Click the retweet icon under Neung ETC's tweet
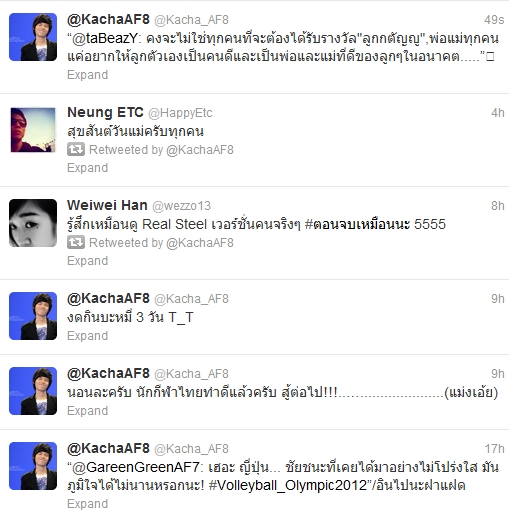Viewport: 509px width, 515px height. point(76,150)
